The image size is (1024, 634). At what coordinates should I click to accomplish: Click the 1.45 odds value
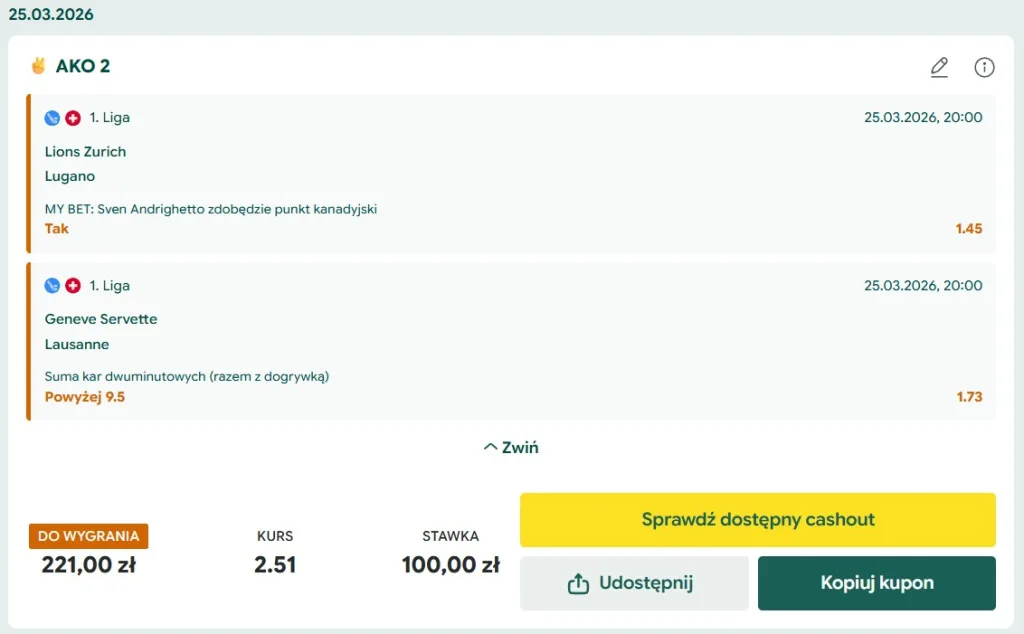coord(968,229)
